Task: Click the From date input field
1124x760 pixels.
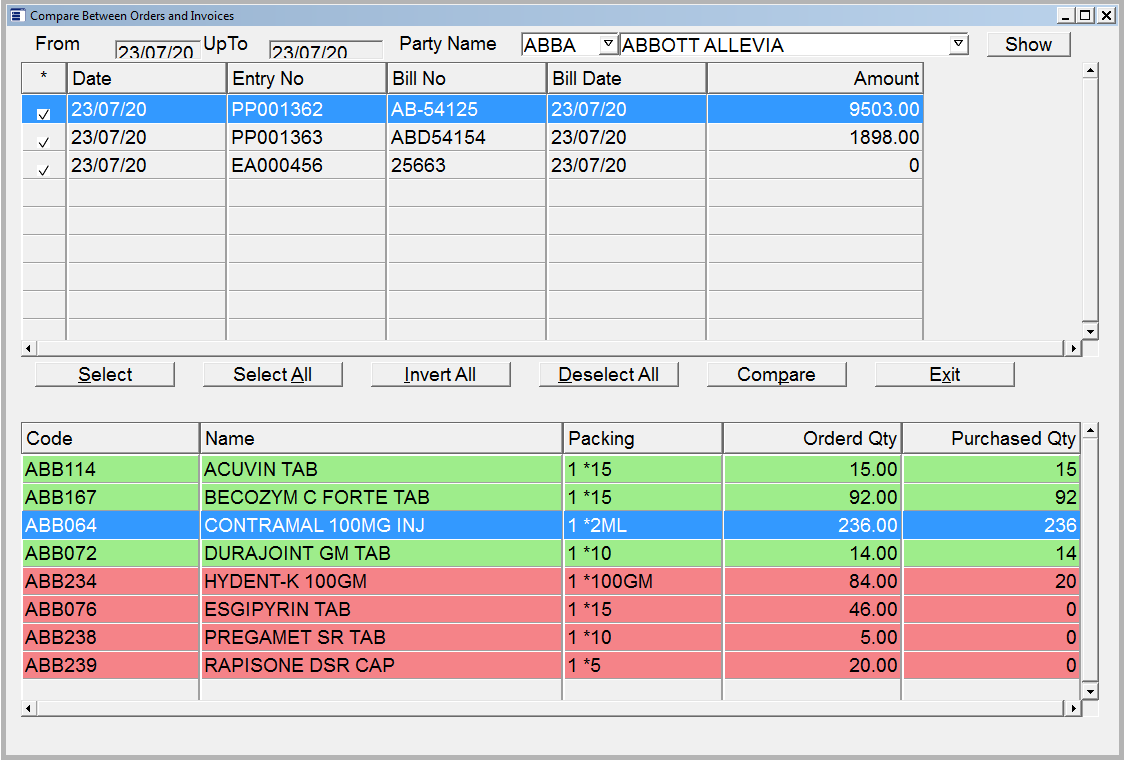Action: pyautogui.click(x=158, y=49)
